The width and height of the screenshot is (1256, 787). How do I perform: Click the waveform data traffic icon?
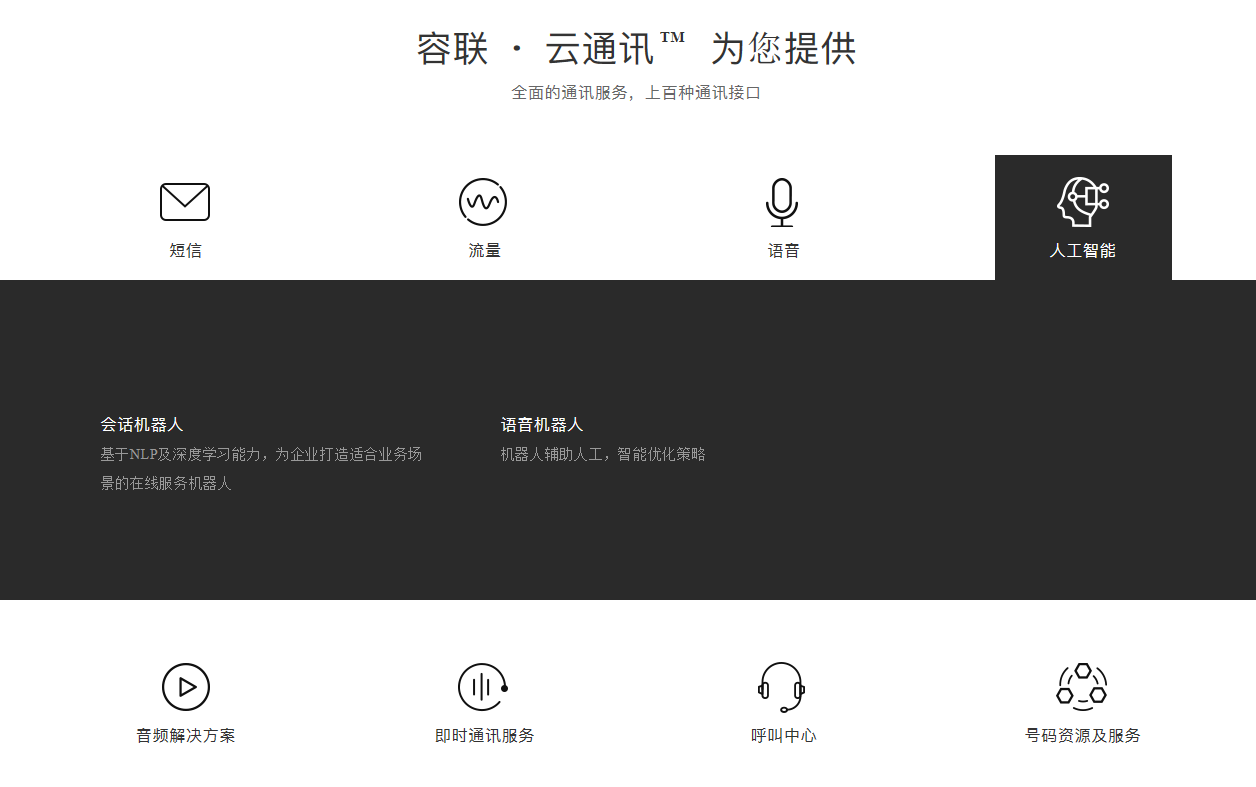[x=483, y=202]
